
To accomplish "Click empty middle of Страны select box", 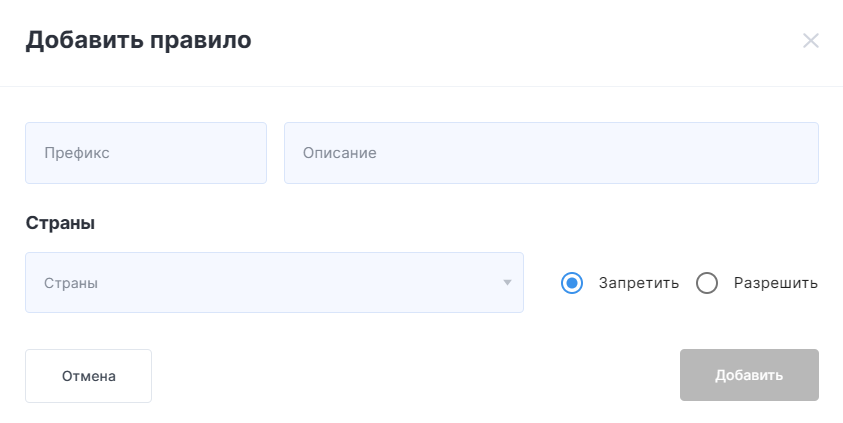I will coord(296,282).
